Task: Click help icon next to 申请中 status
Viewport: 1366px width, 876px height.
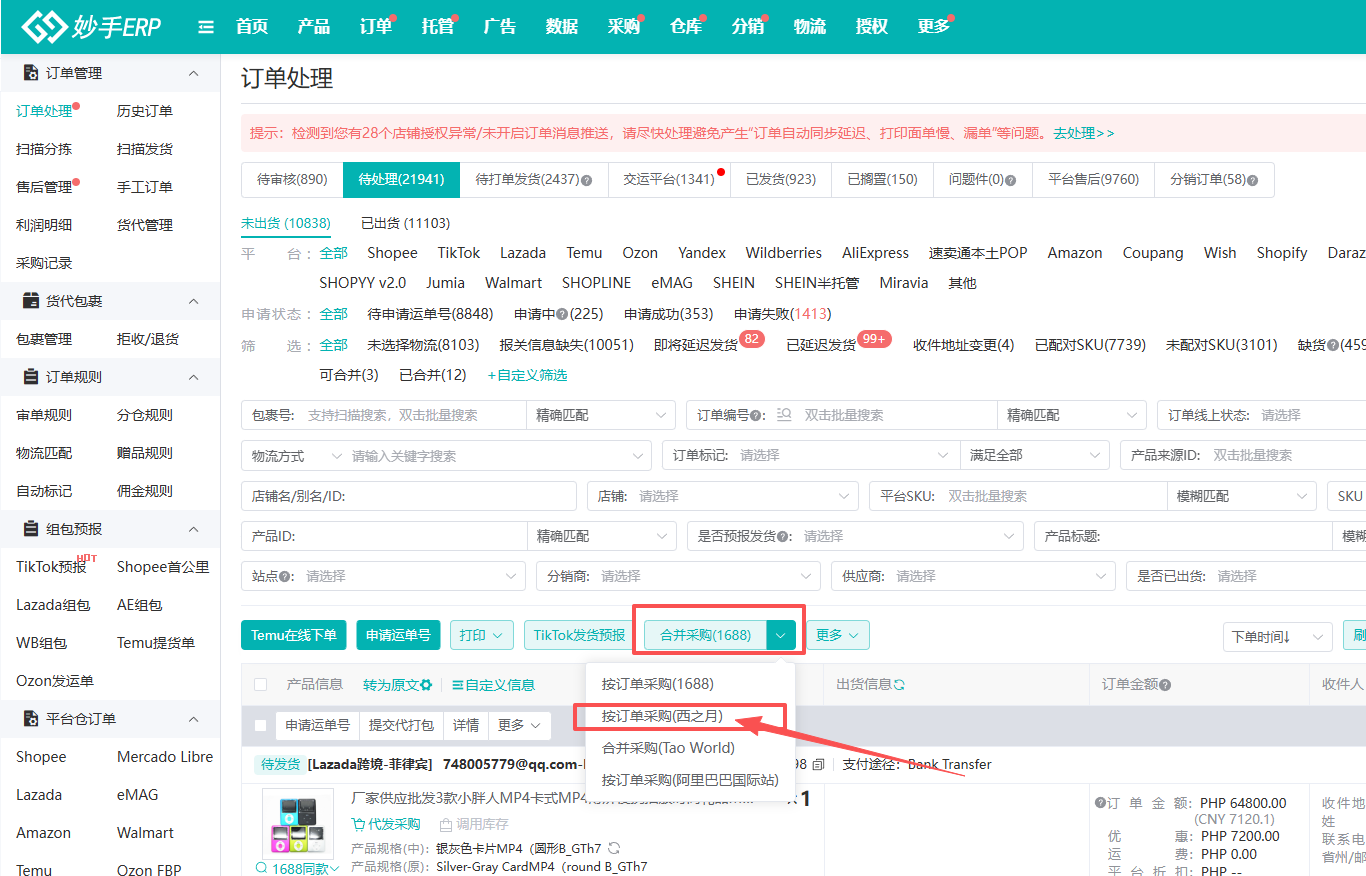Action: [x=562, y=314]
